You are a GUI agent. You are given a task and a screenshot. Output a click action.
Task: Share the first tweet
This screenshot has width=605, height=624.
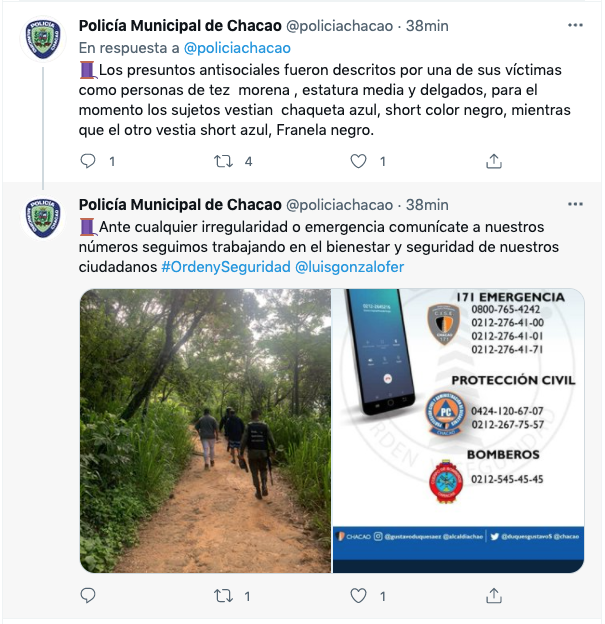493,160
